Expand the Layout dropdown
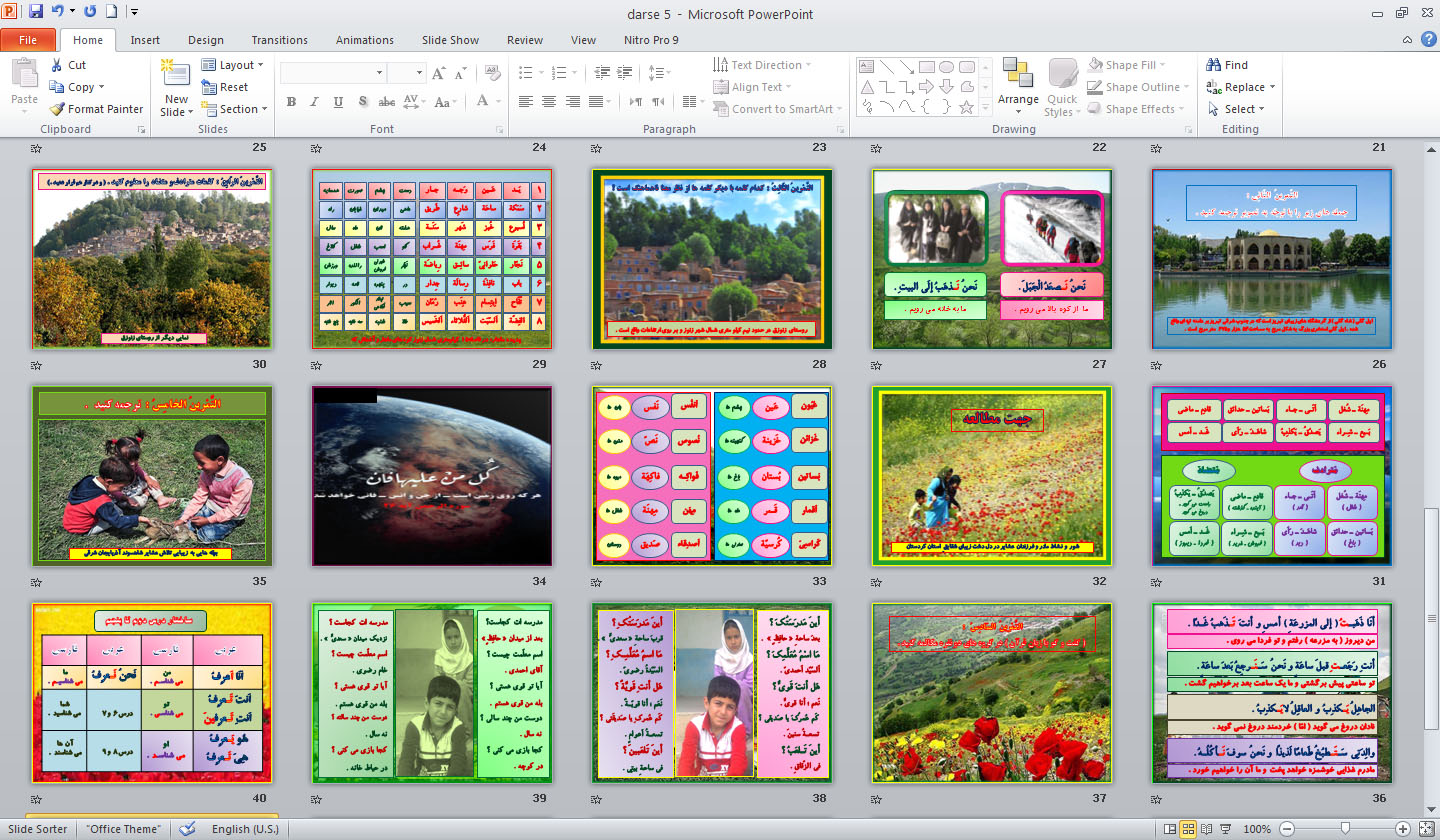1440x840 pixels. pos(233,65)
